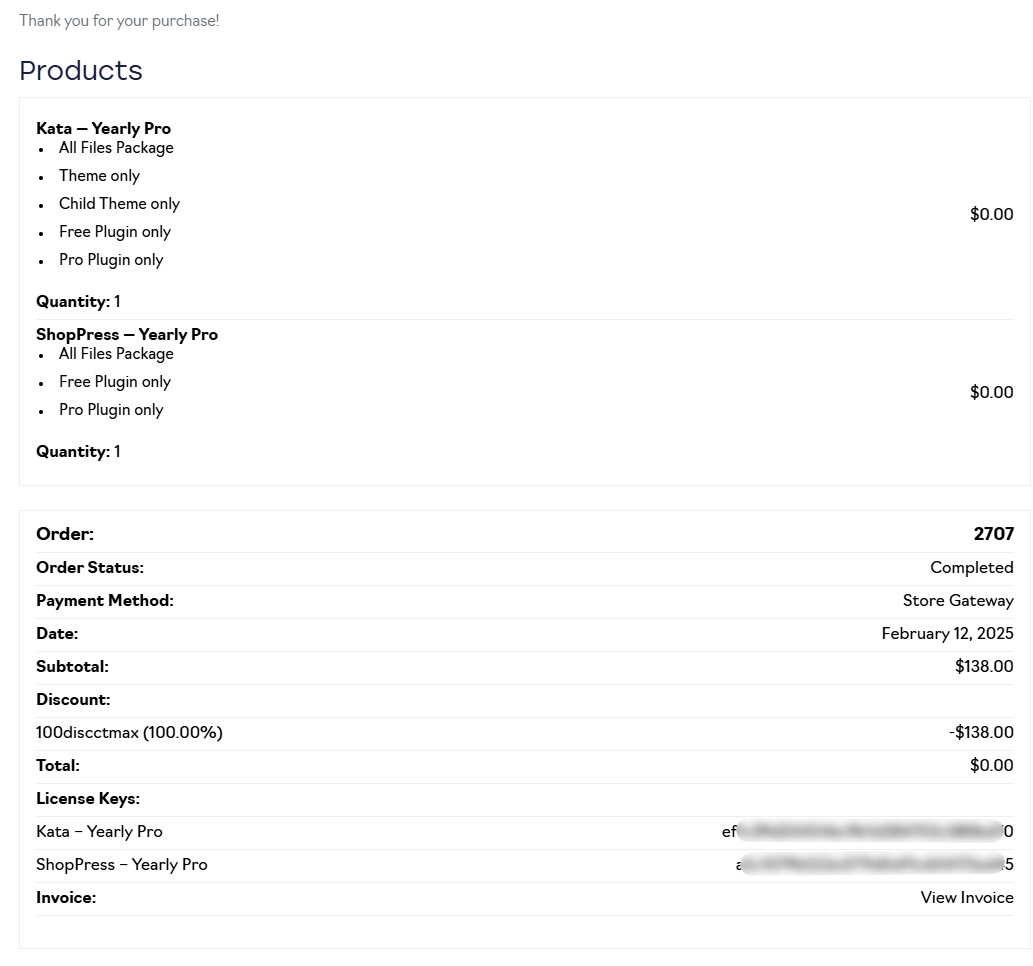Viewport: 1033px width, 966px height.
Task: Click the 'Invoice:' label
Action: [66, 897]
